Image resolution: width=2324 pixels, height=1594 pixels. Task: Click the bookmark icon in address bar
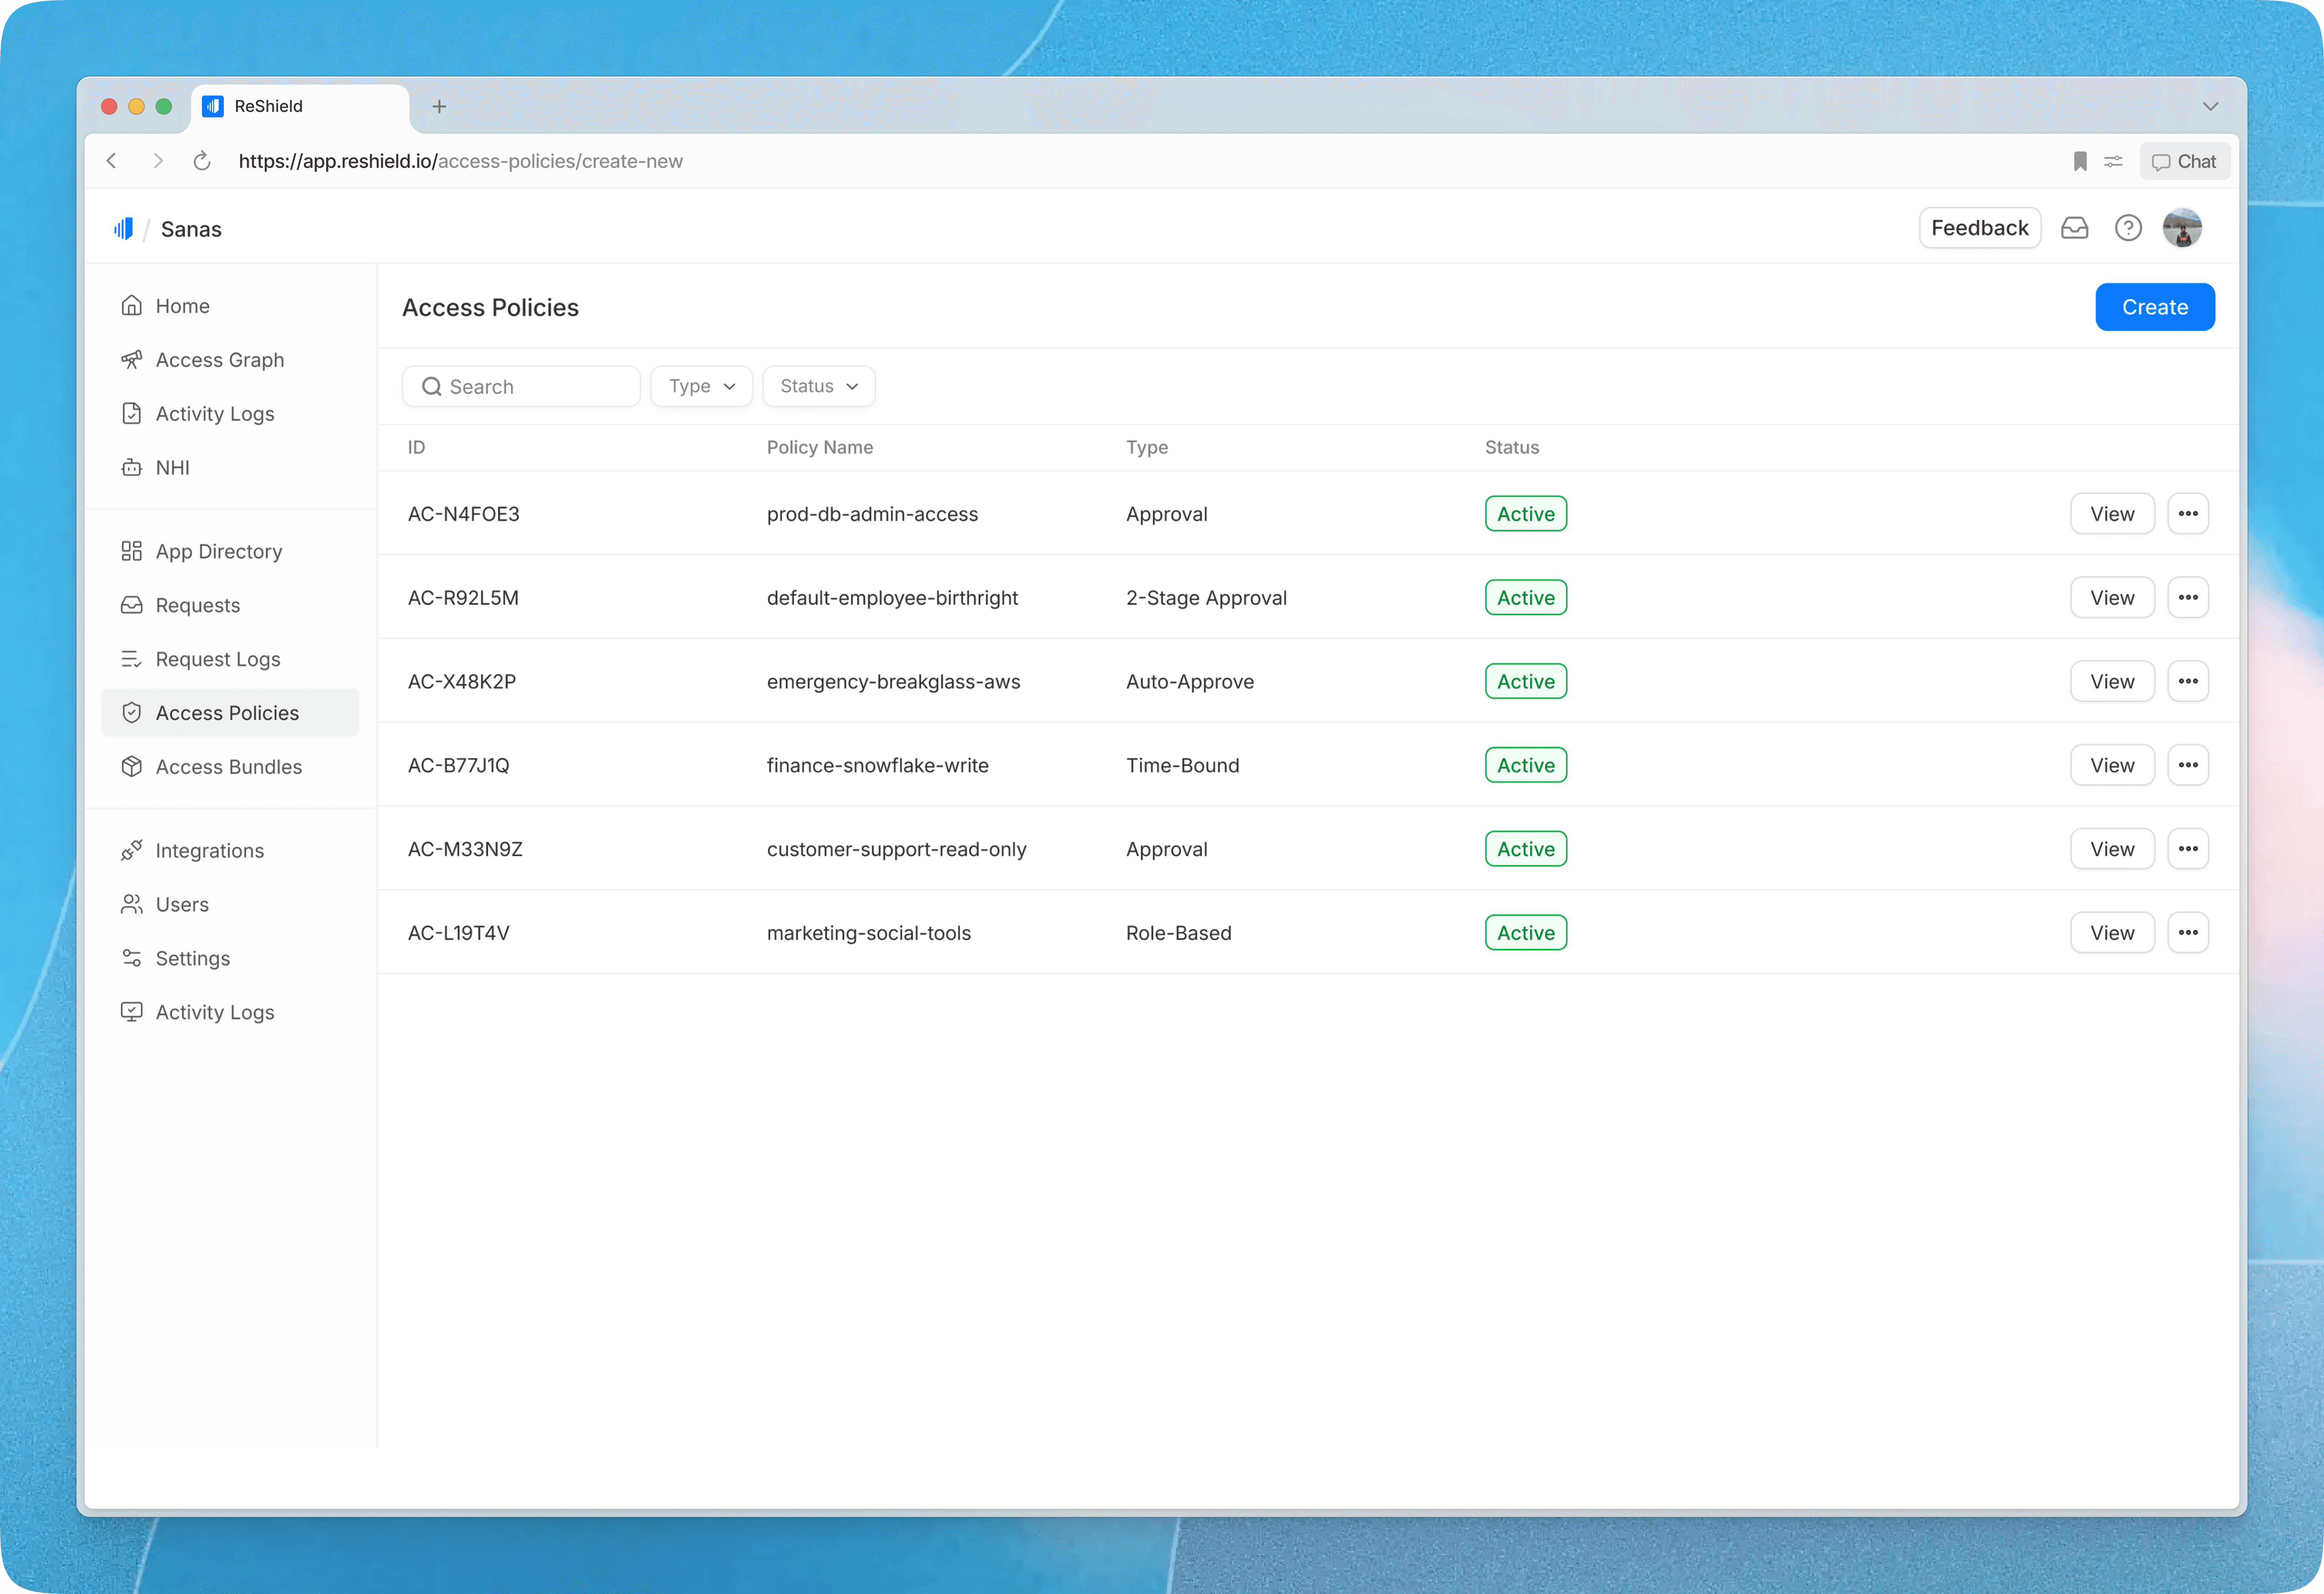(2080, 161)
